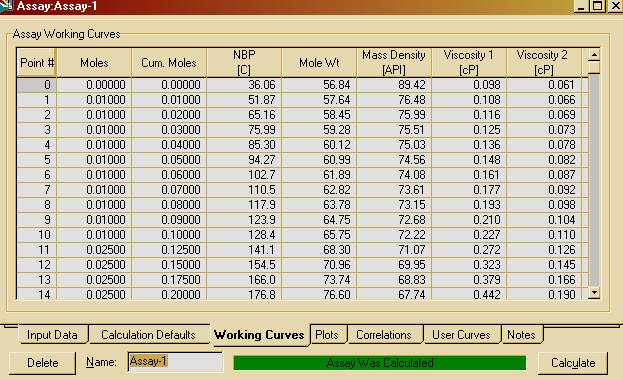Click Viscosity 2 cell 0.061
This screenshot has width=623, height=380.
pos(544,85)
